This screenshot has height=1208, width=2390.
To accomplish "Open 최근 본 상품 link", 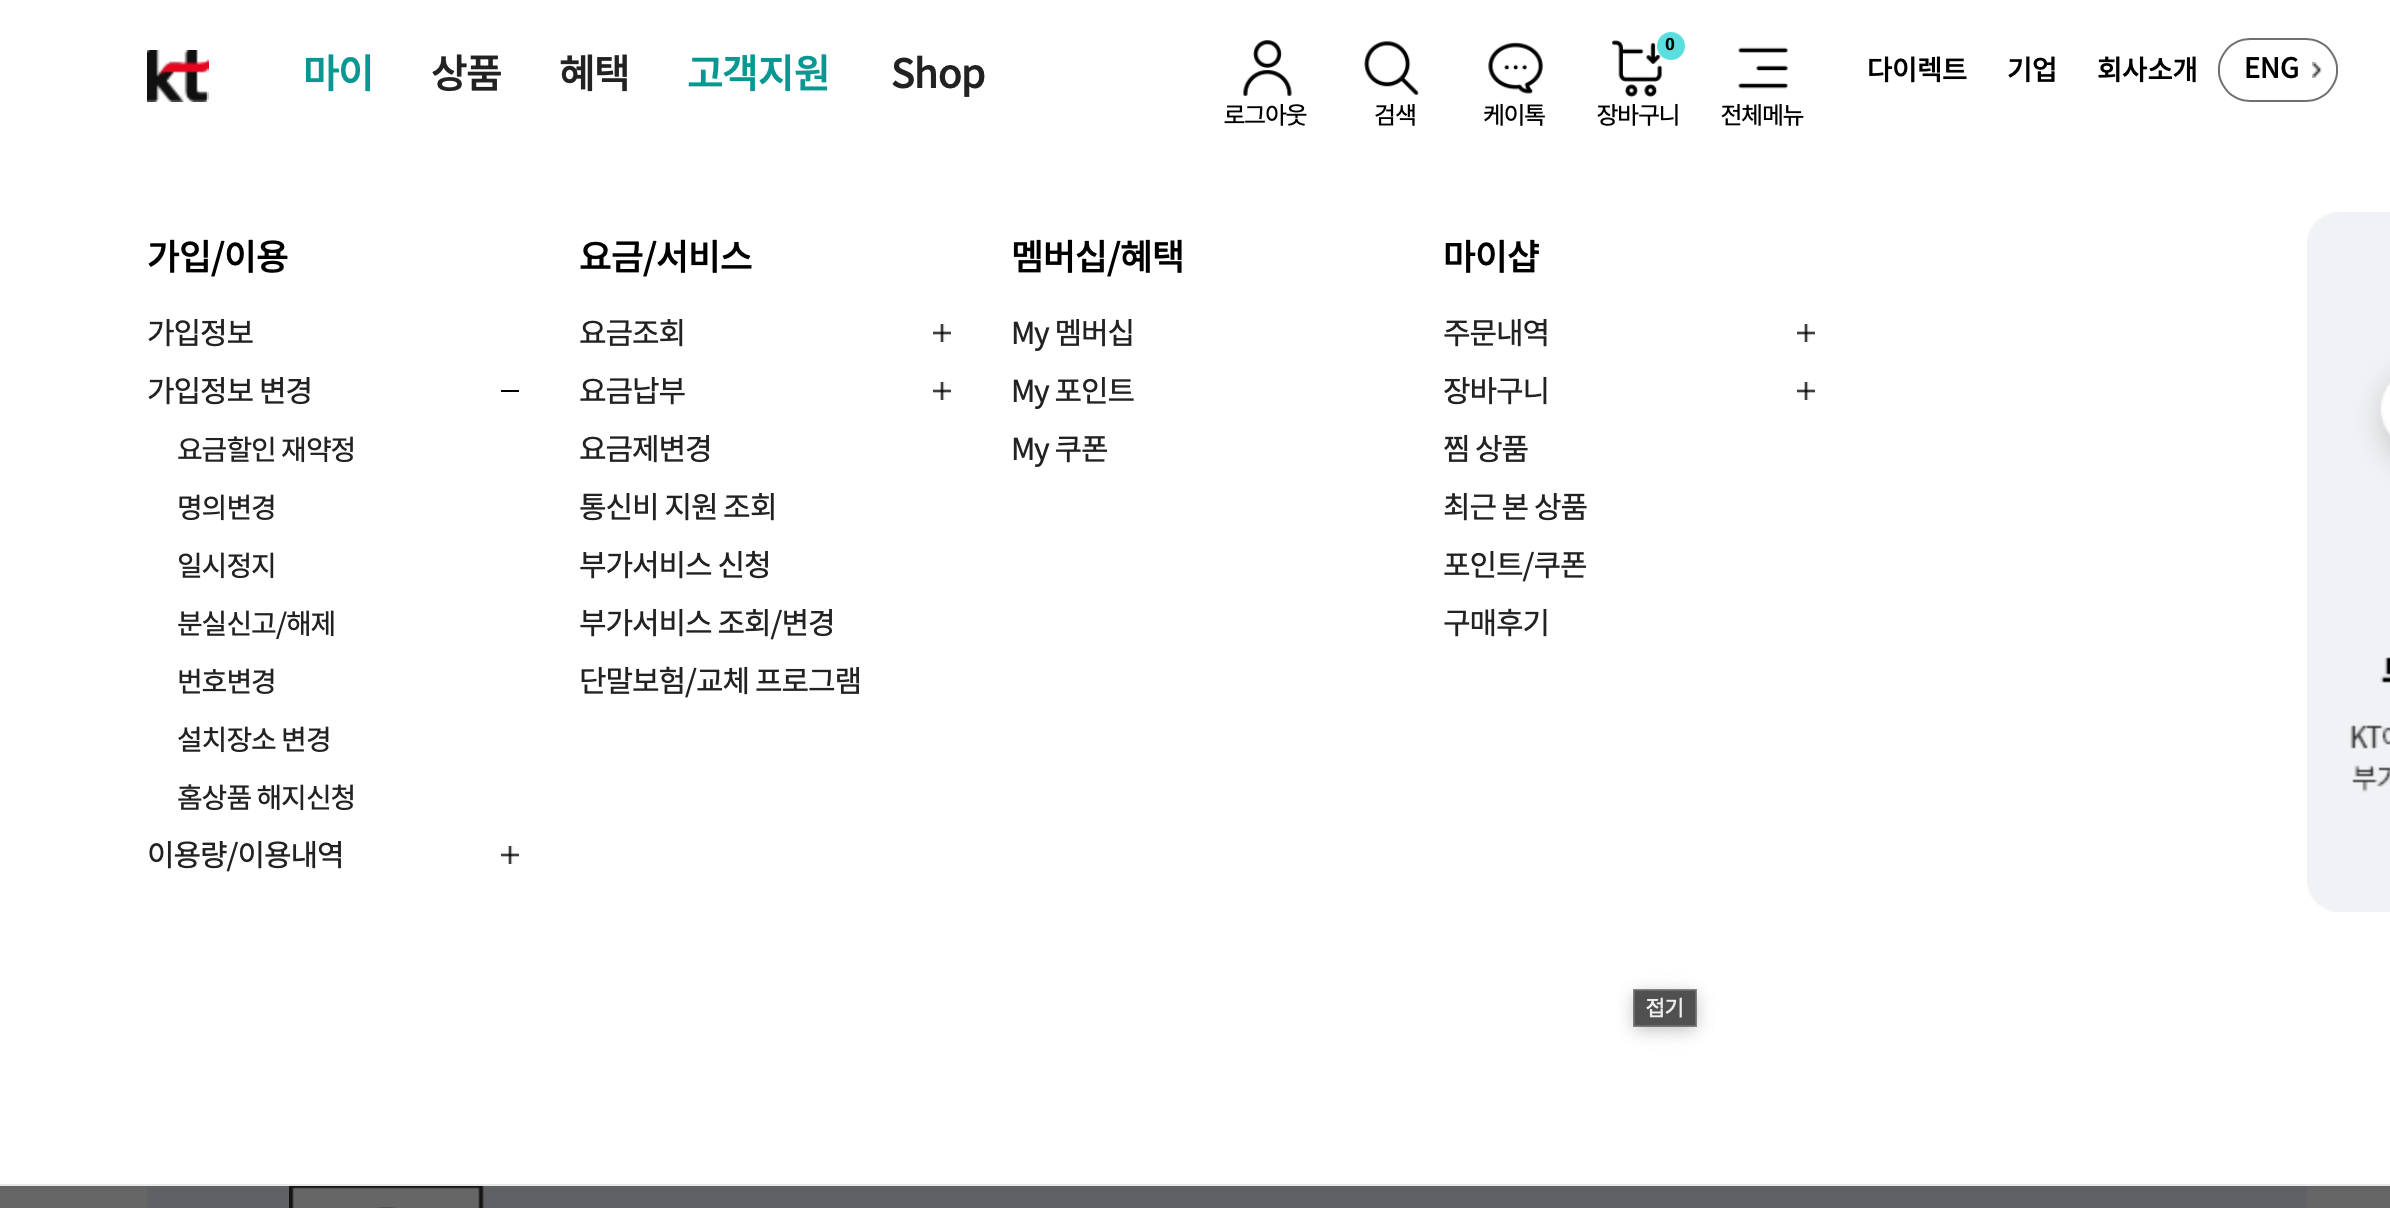I will [x=1515, y=506].
